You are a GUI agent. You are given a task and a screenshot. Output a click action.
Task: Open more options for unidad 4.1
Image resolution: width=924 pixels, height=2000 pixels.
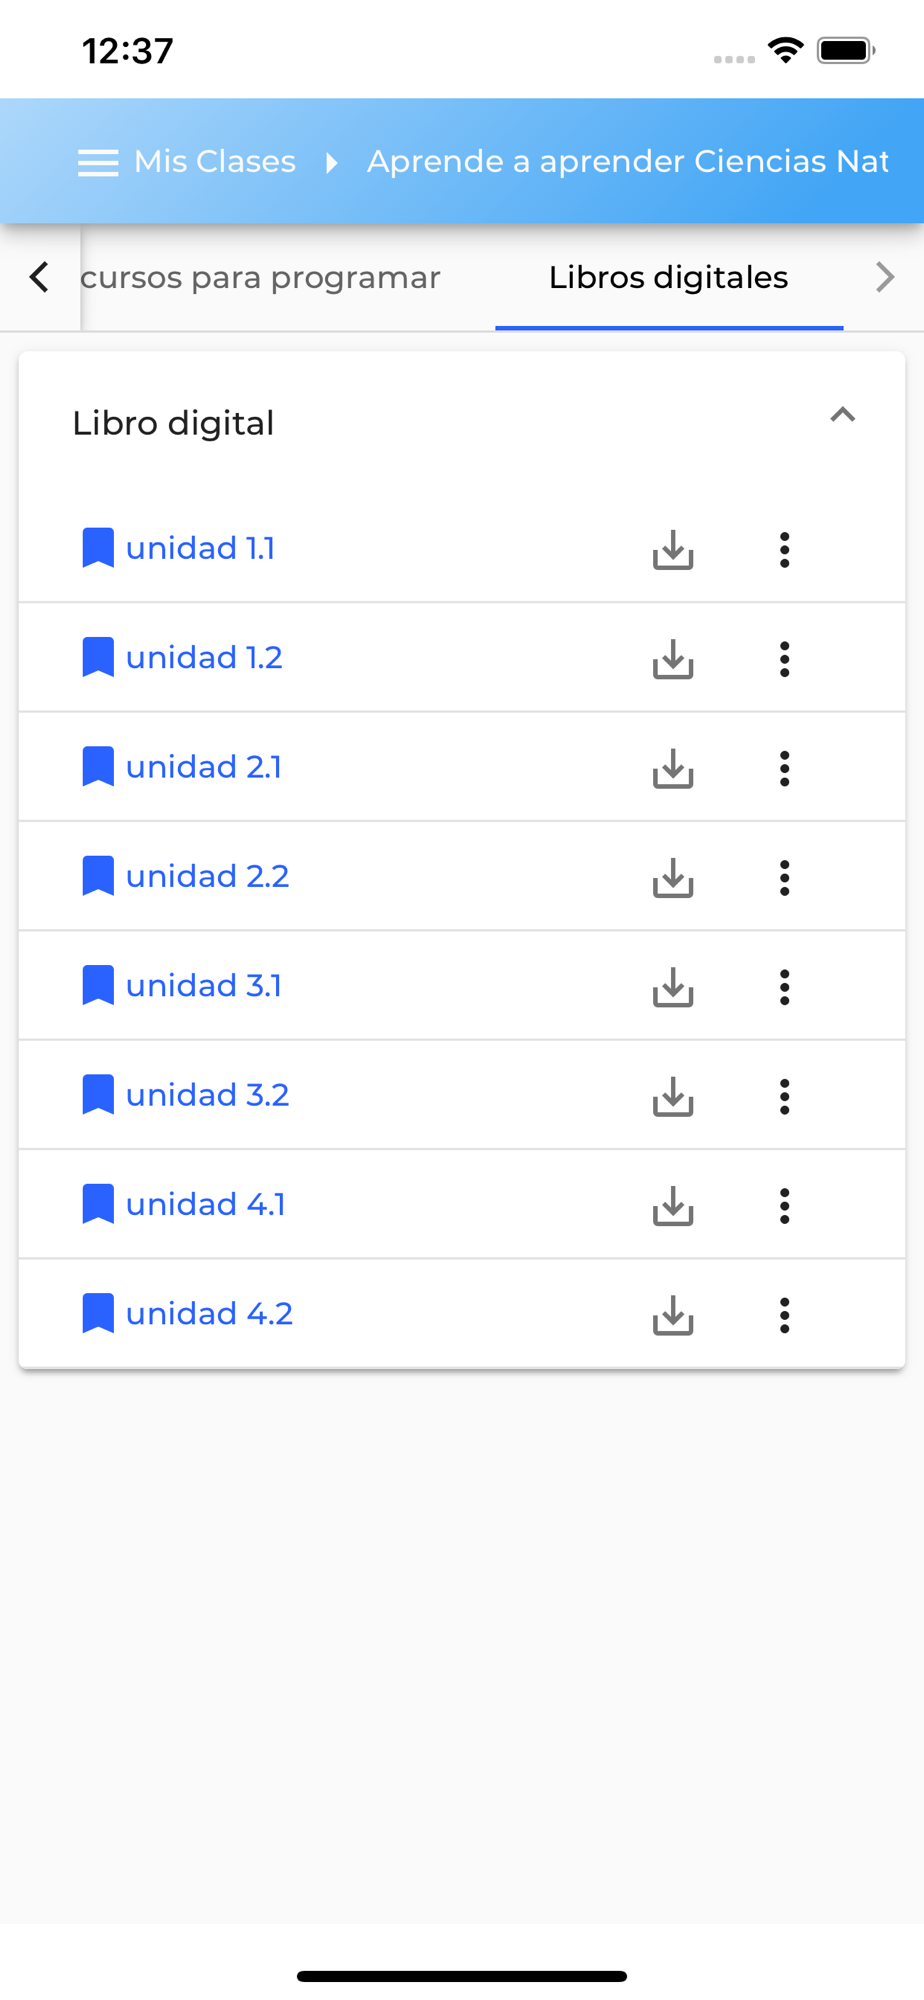[x=785, y=1206]
